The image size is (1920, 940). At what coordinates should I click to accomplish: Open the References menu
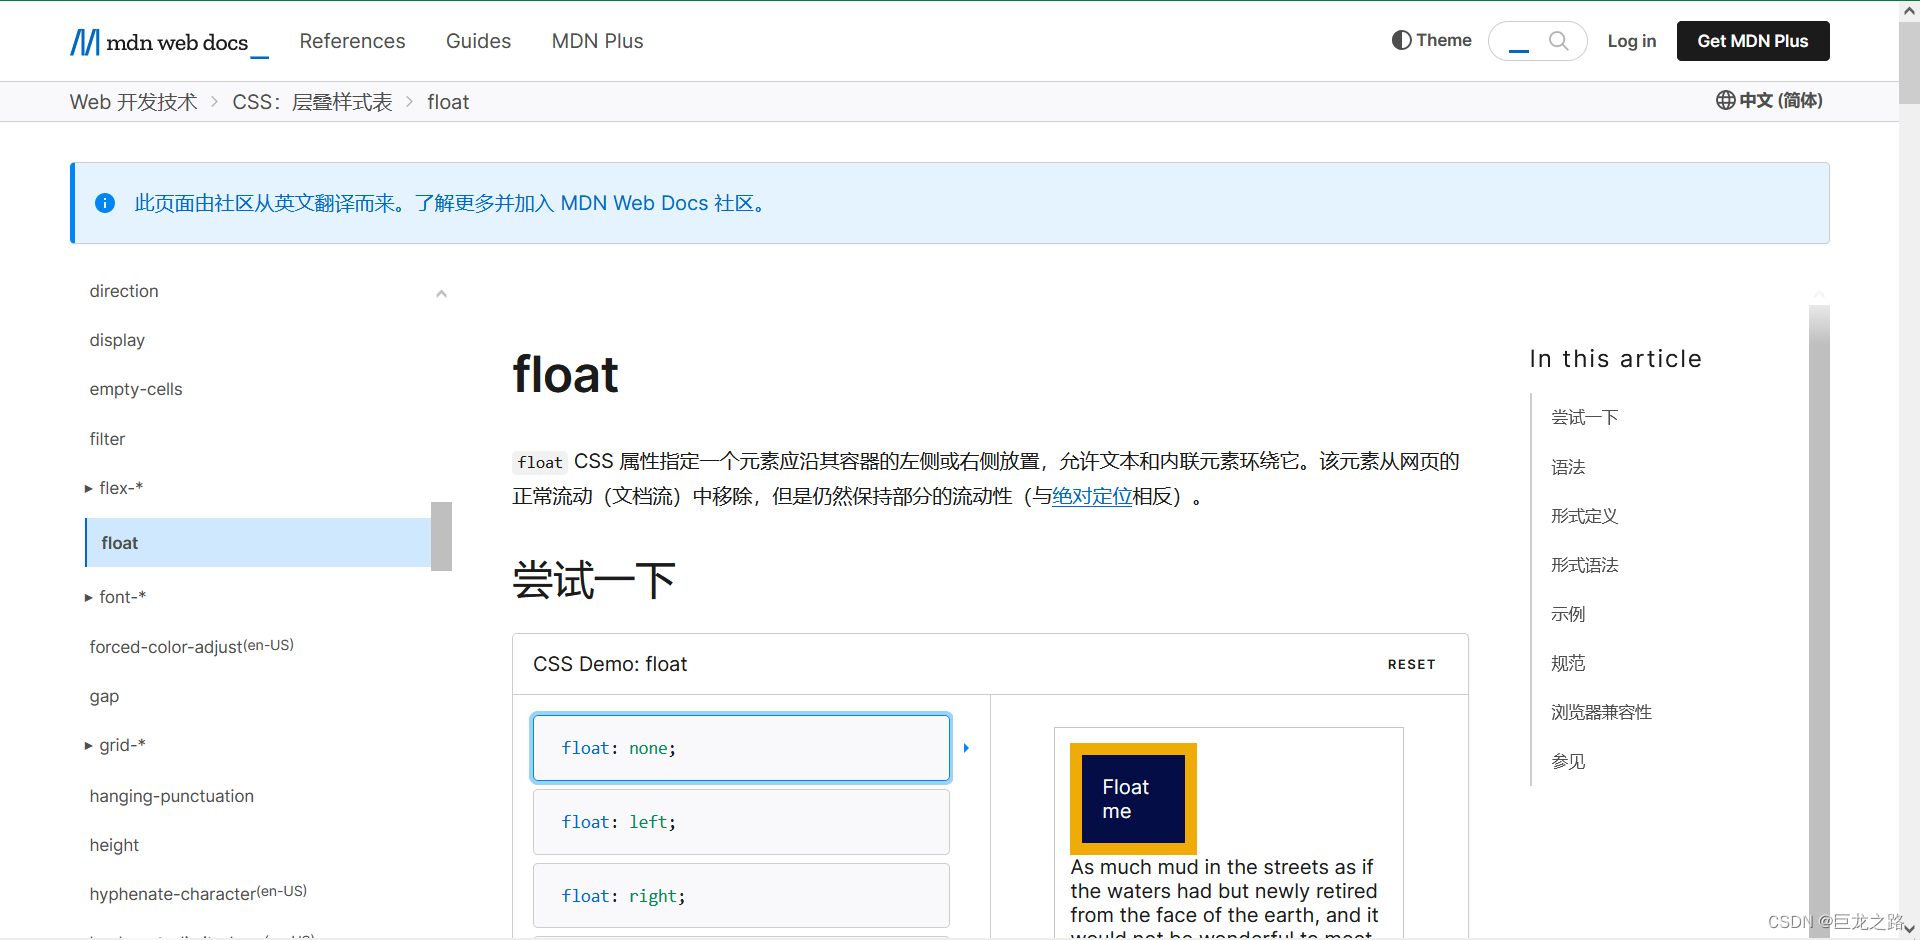click(352, 41)
